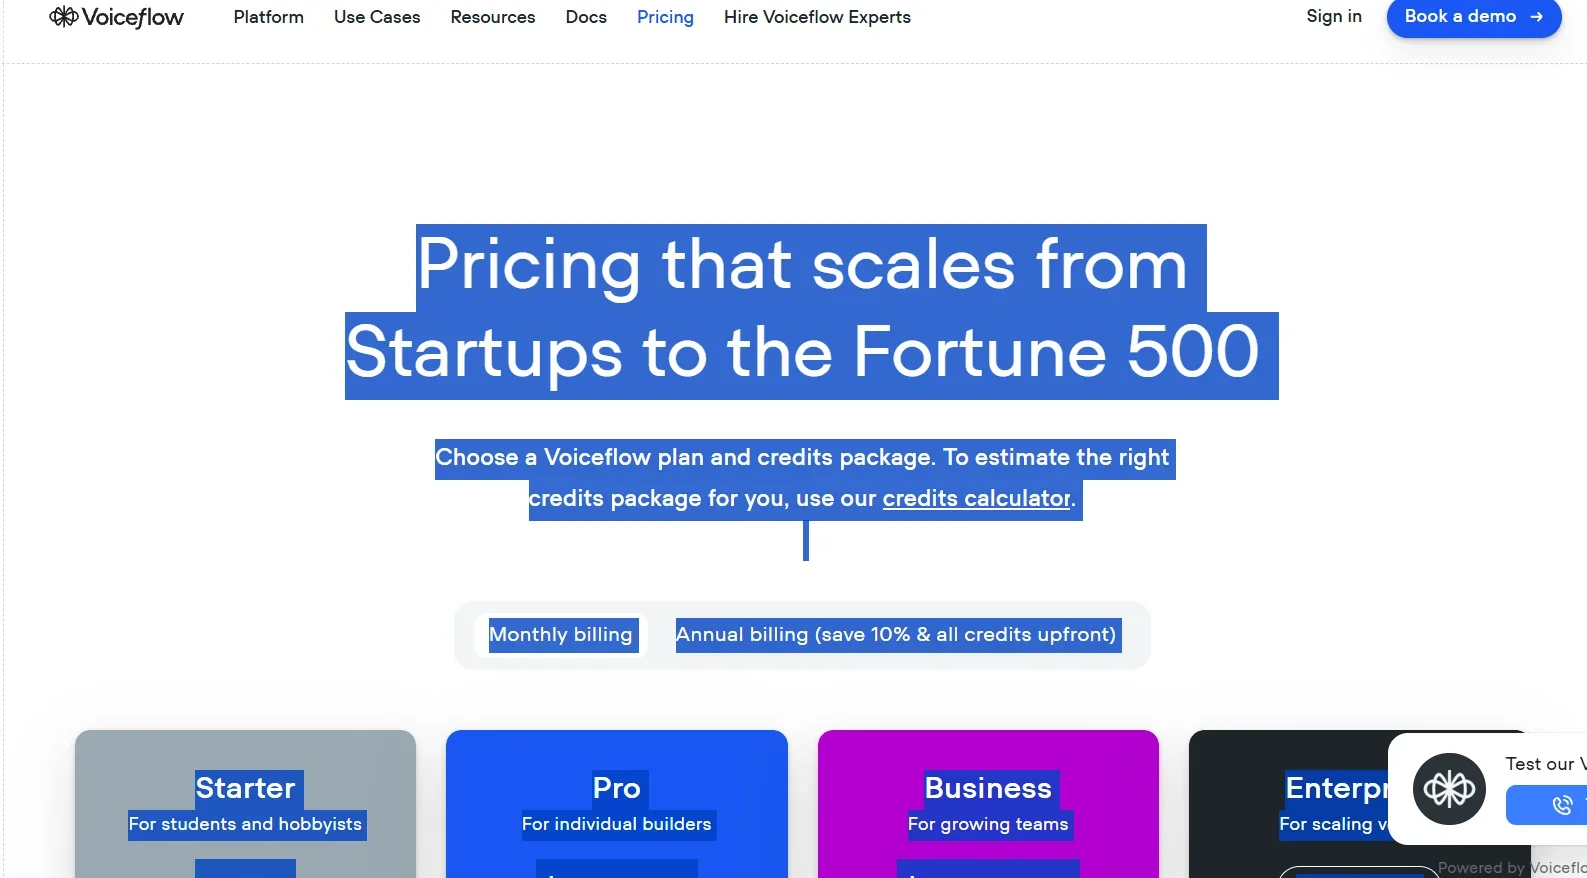Click the Sign in link

click(x=1333, y=16)
